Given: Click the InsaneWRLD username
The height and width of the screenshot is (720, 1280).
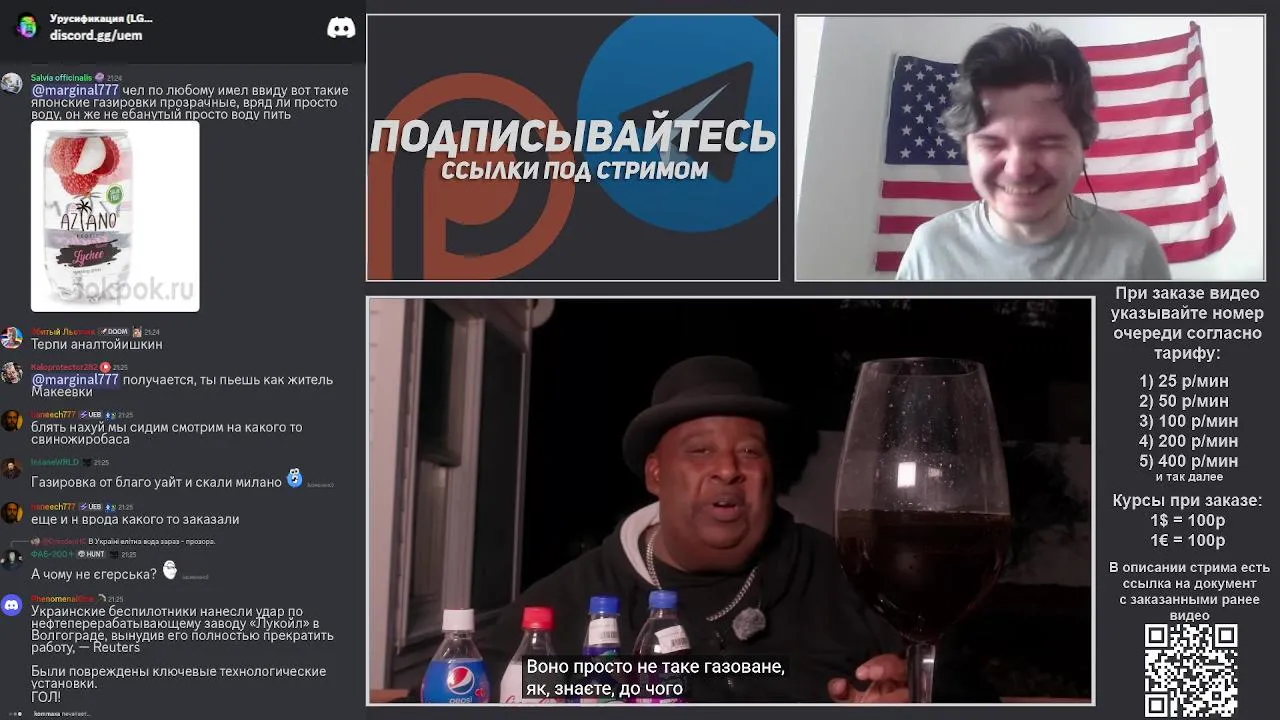Looking at the screenshot, I should pos(54,462).
